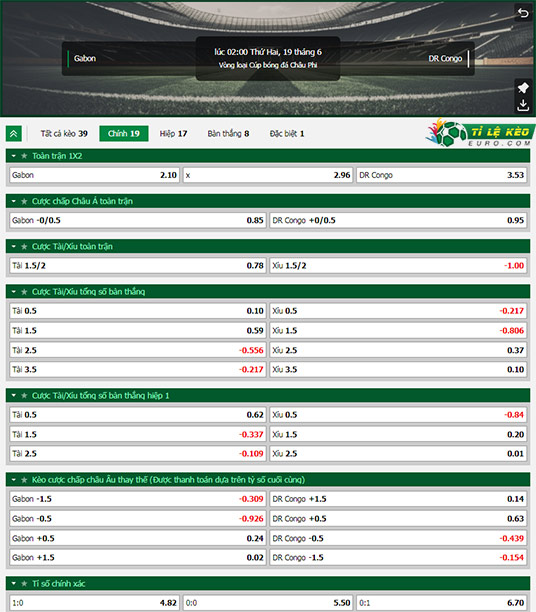Switch to the Hiệp 17 tab
Viewport: 536px width, 612px height.
pos(173,134)
